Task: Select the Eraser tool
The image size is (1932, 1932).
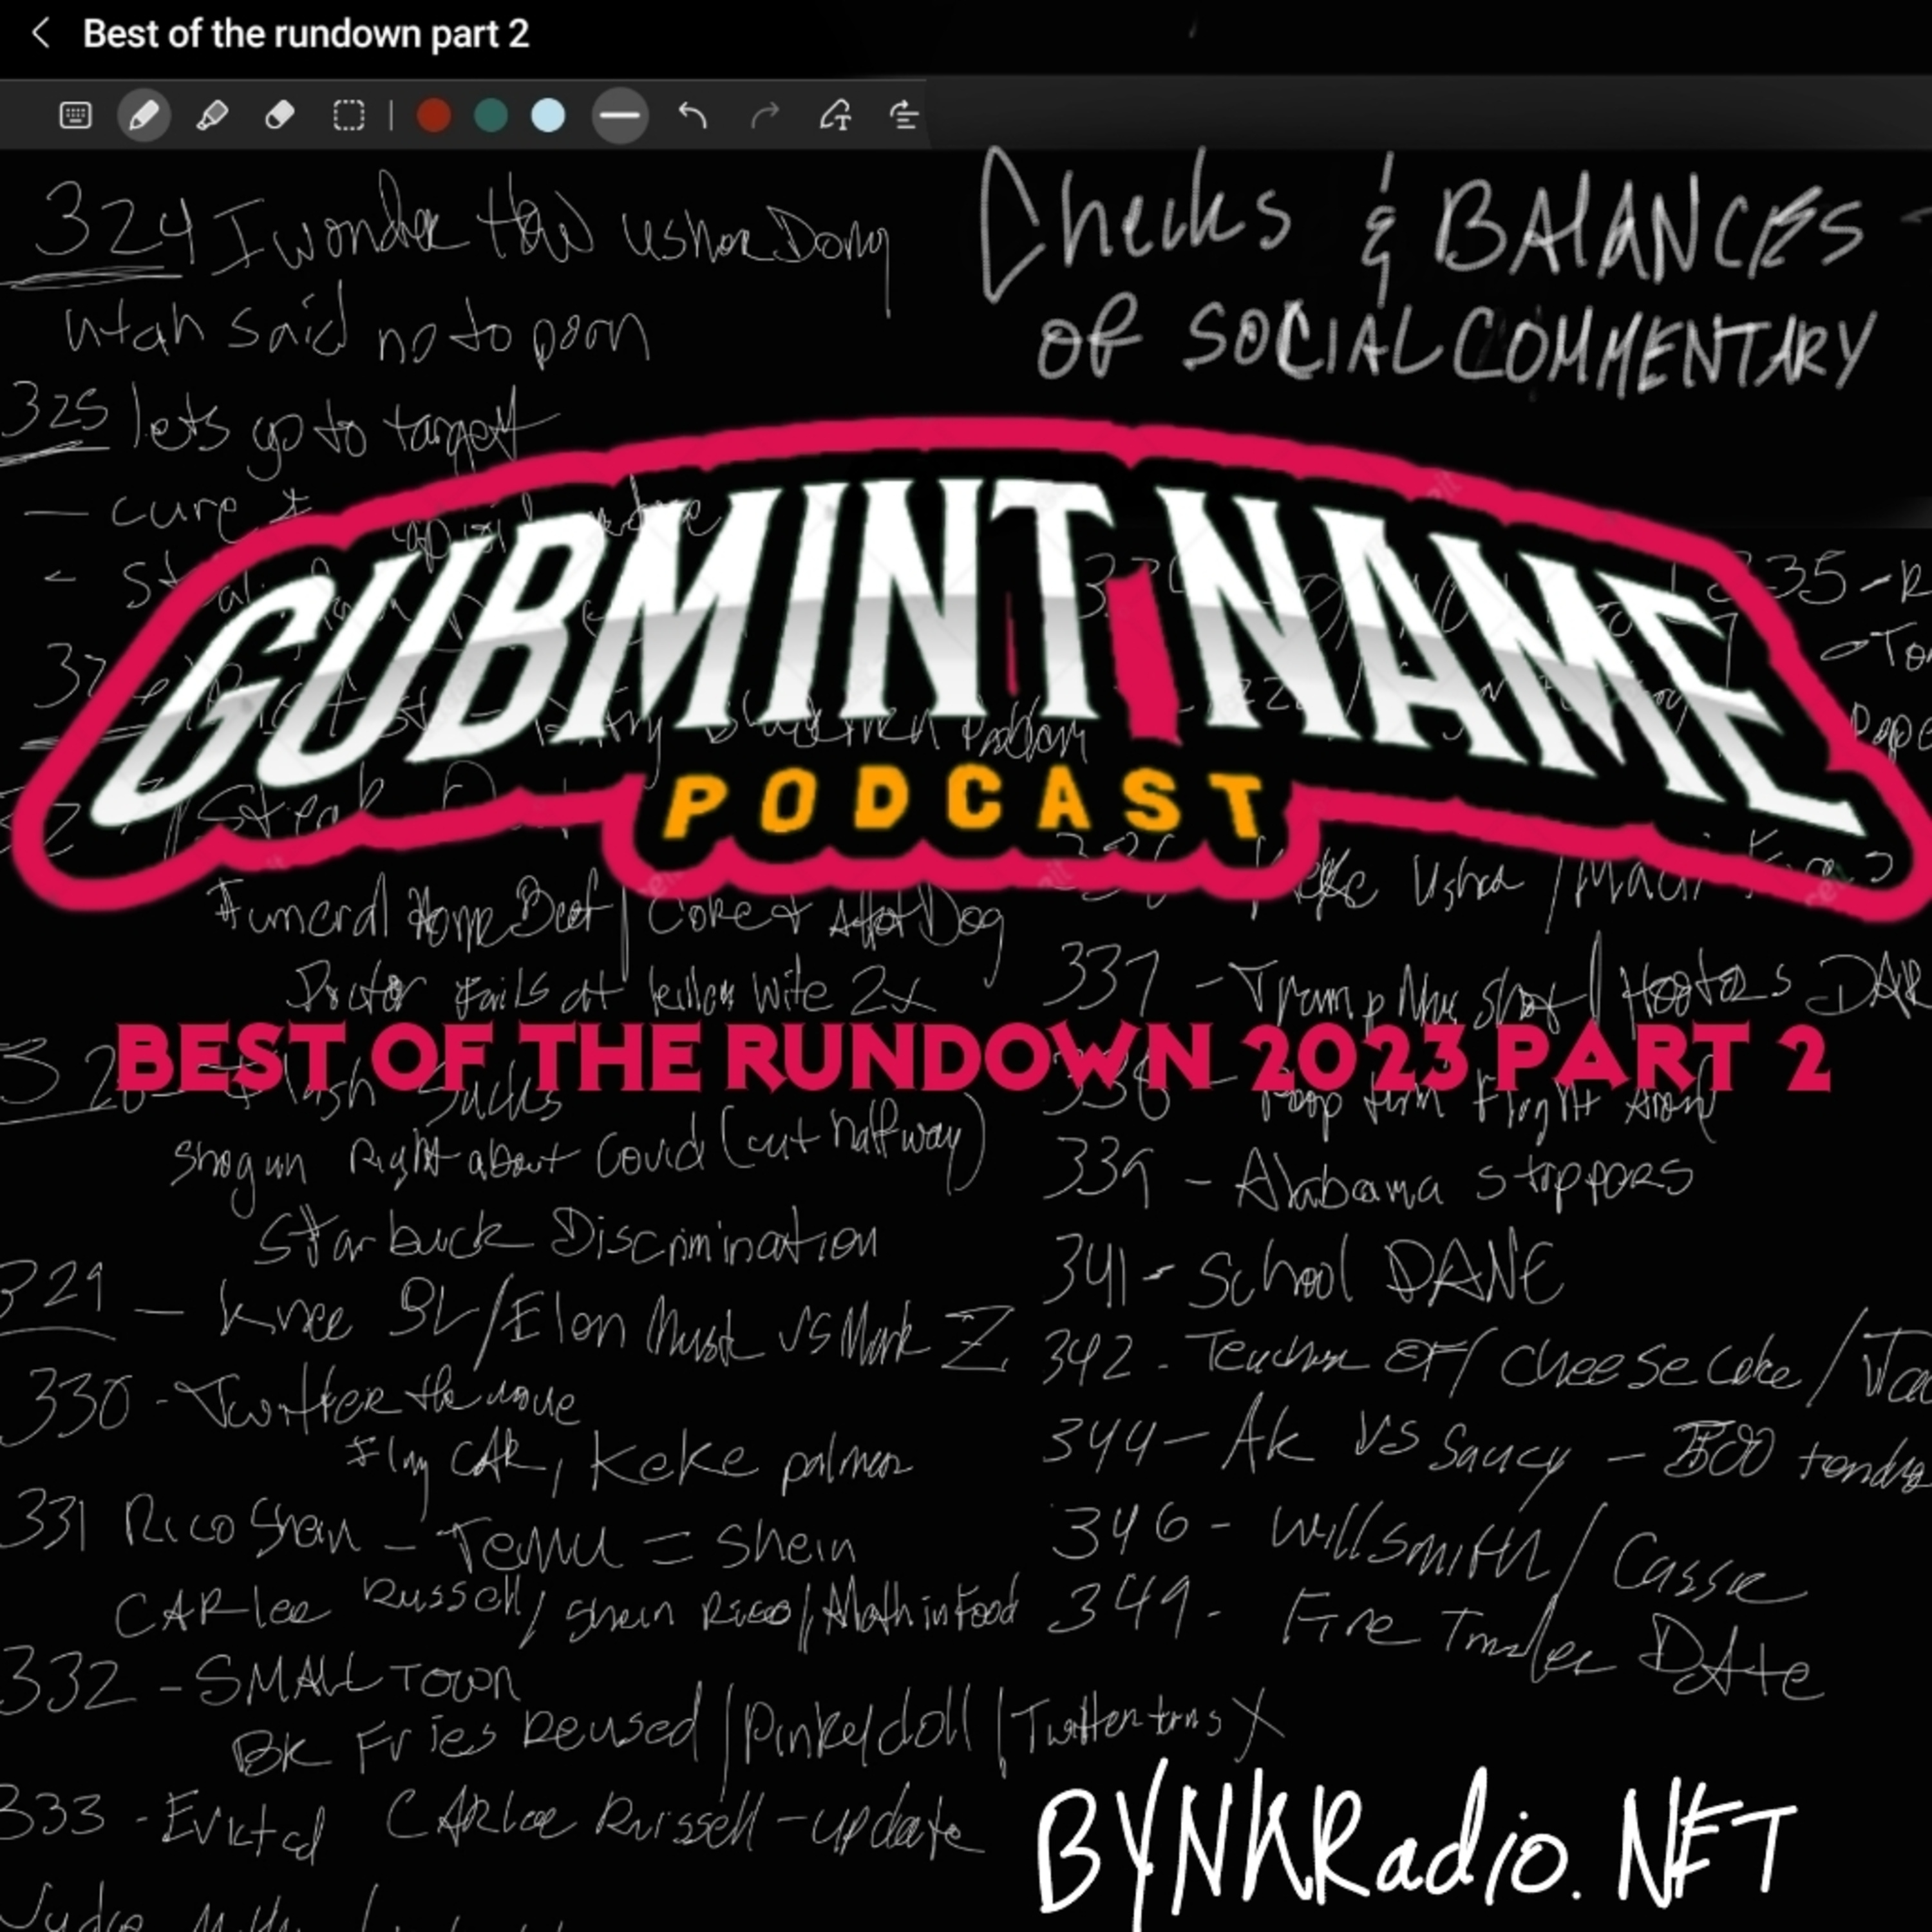Action: (280, 116)
